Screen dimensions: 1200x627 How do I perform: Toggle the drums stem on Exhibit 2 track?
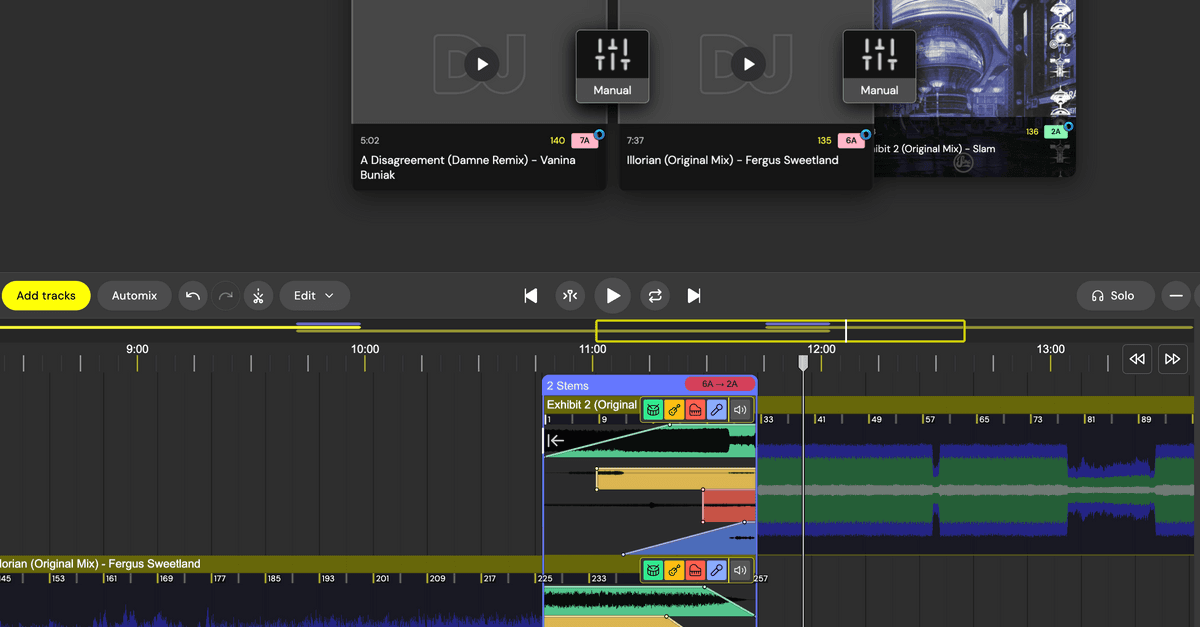click(x=653, y=409)
